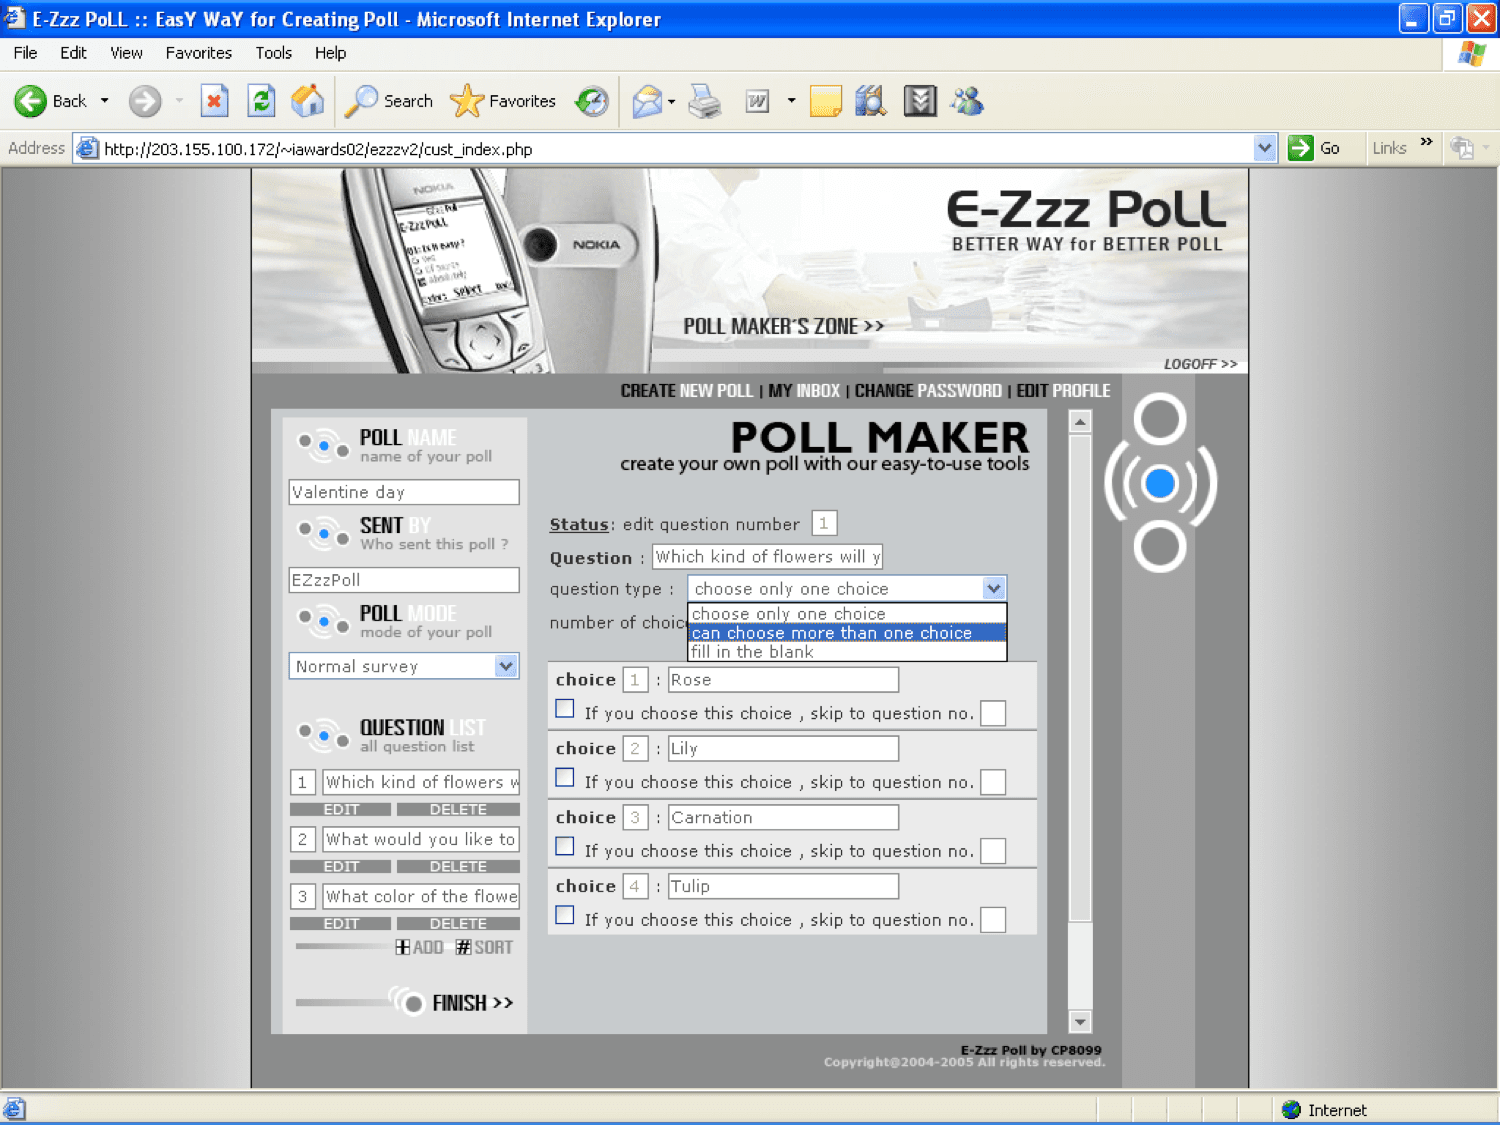The image size is (1500, 1125).
Task: Stop page loading with the red X icon
Action: point(214,100)
